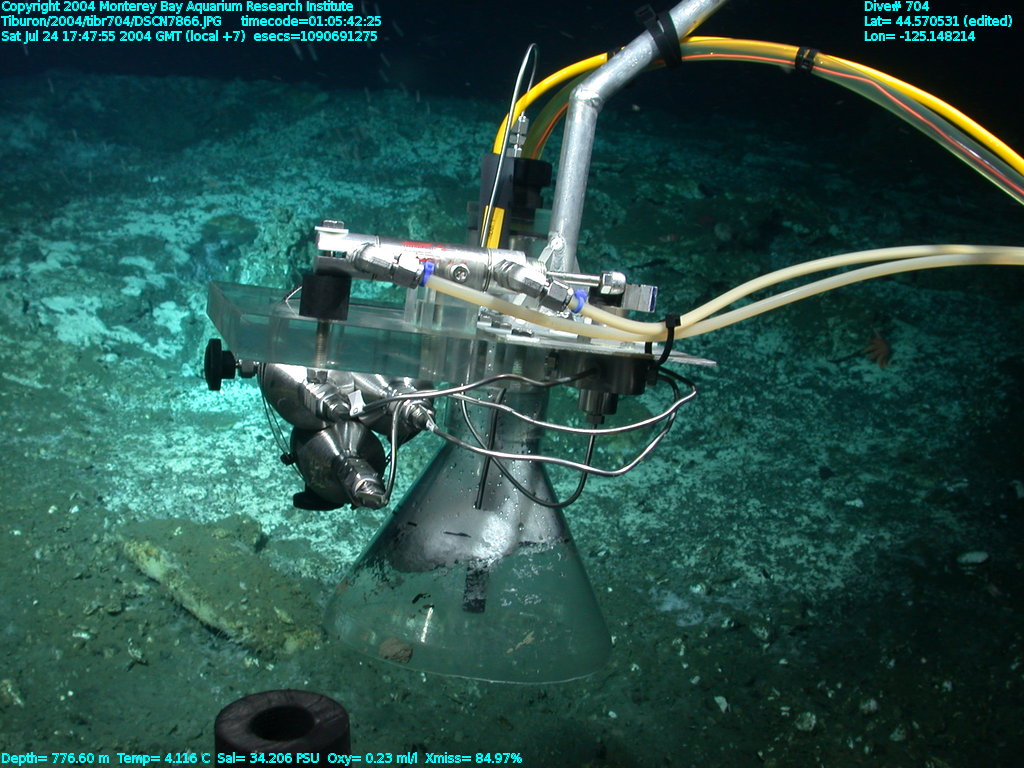Click the Temp= 4.116 C readout
1024x768 pixels.
coord(163,759)
